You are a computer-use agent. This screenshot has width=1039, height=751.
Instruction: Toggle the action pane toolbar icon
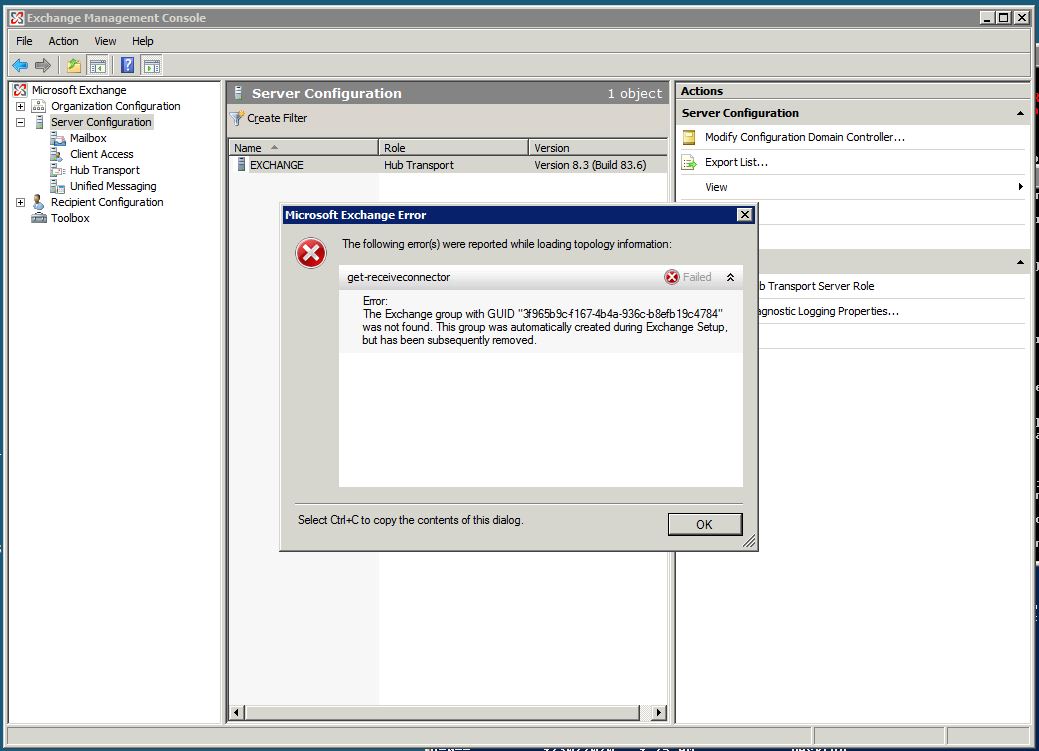(152, 65)
